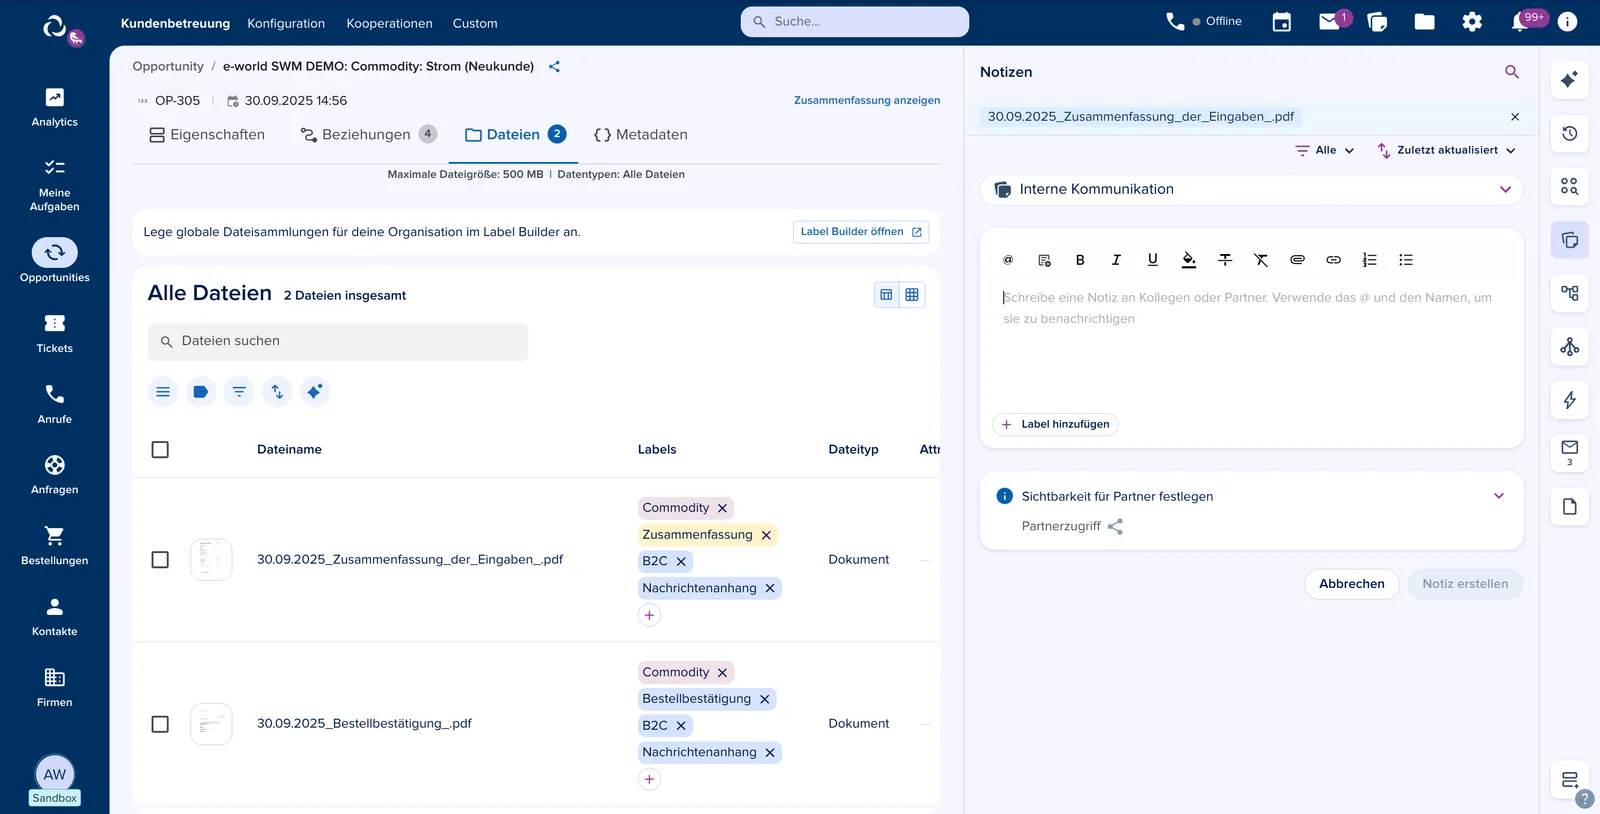Screen dimensions: 1600x814
Task: Add label to Bestellbestätigung file row
Action: pyautogui.click(x=649, y=779)
